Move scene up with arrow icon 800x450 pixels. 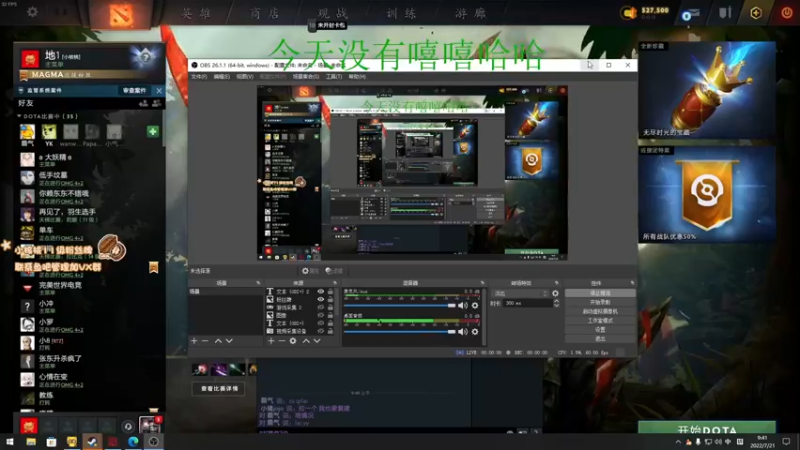coord(218,341)
